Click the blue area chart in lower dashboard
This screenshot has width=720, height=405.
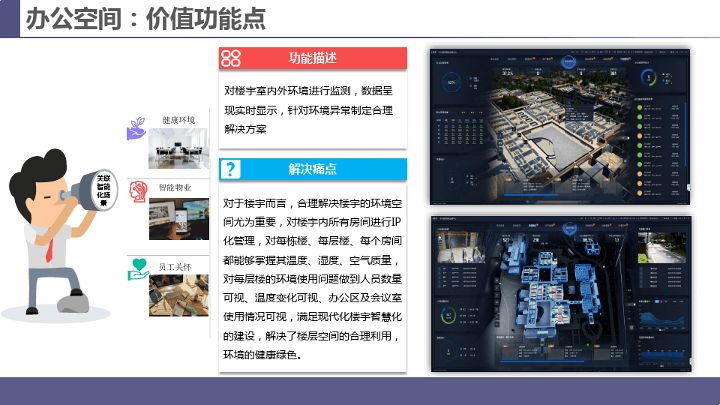(662, 319)
